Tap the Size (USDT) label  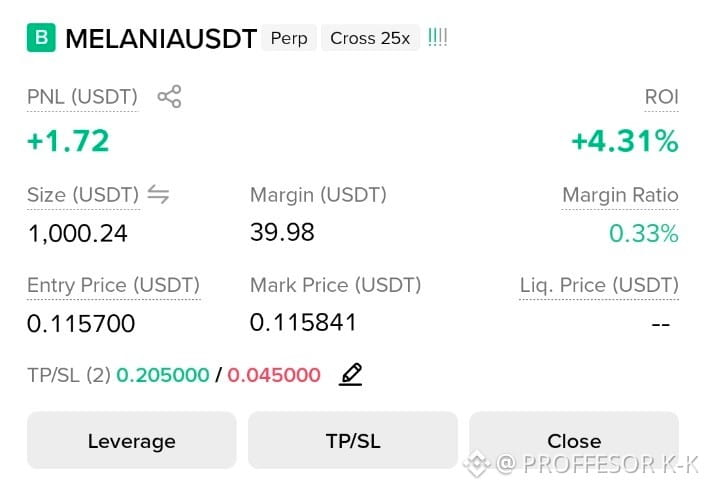tap(83, 195)
